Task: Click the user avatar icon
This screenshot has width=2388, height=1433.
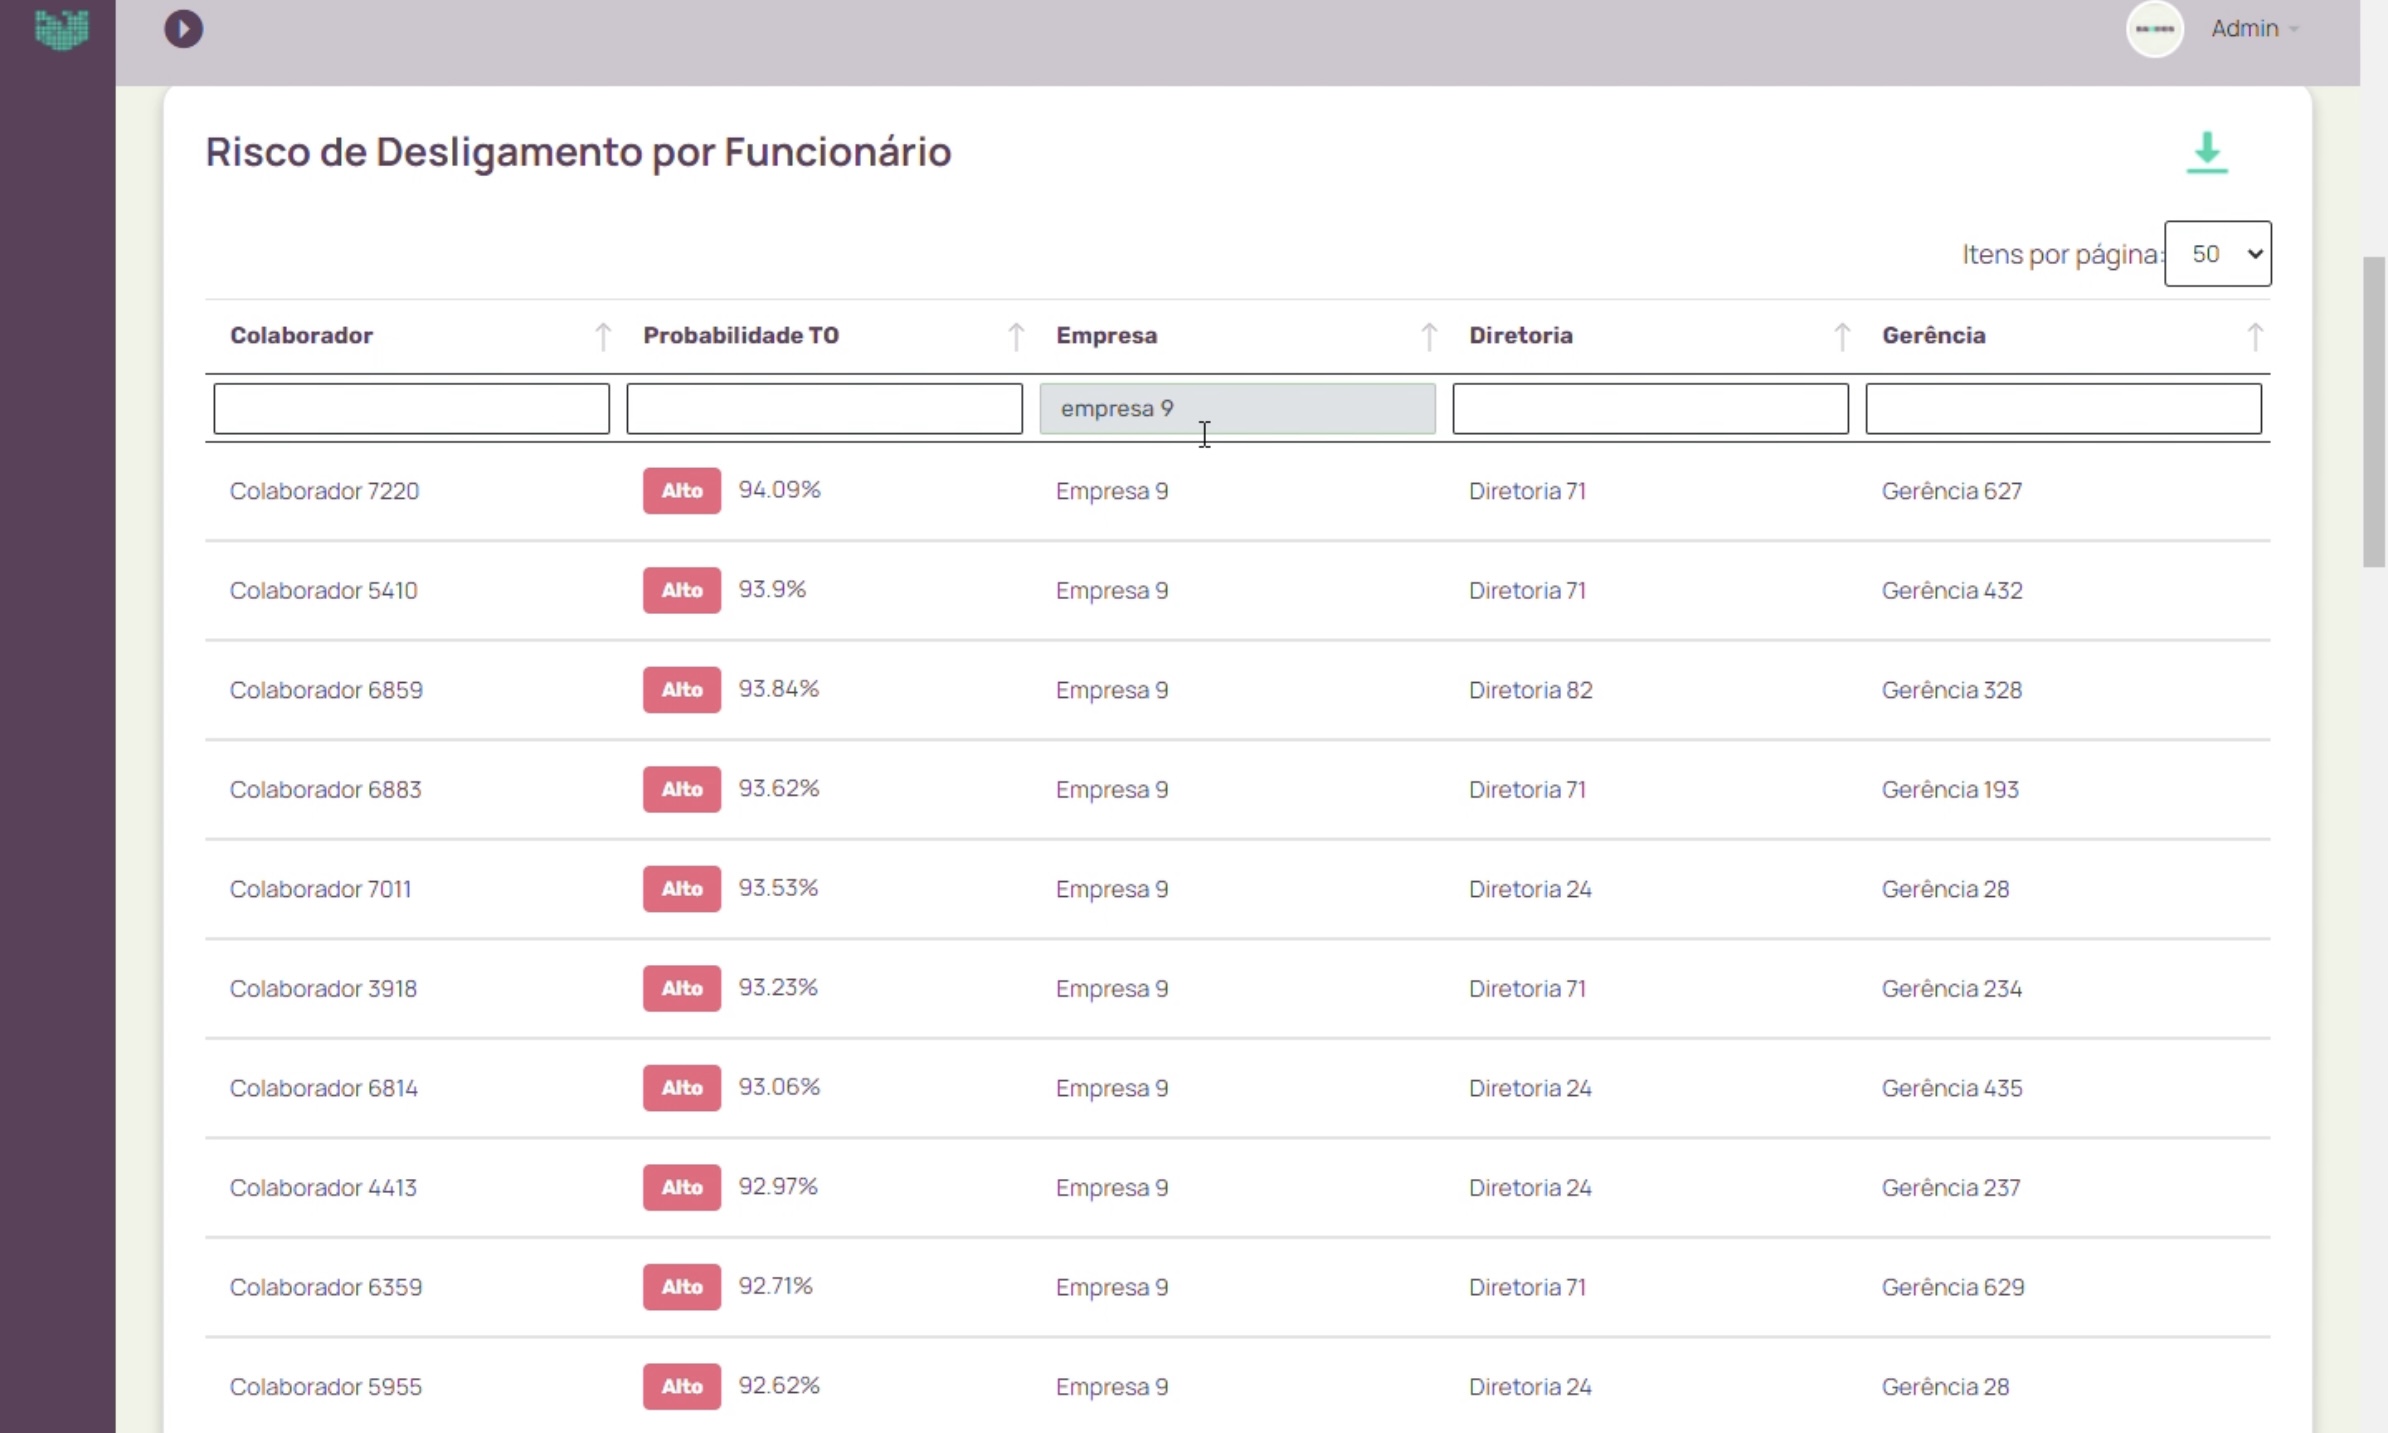Action: pyautogui.click(x=2154, y=29)
